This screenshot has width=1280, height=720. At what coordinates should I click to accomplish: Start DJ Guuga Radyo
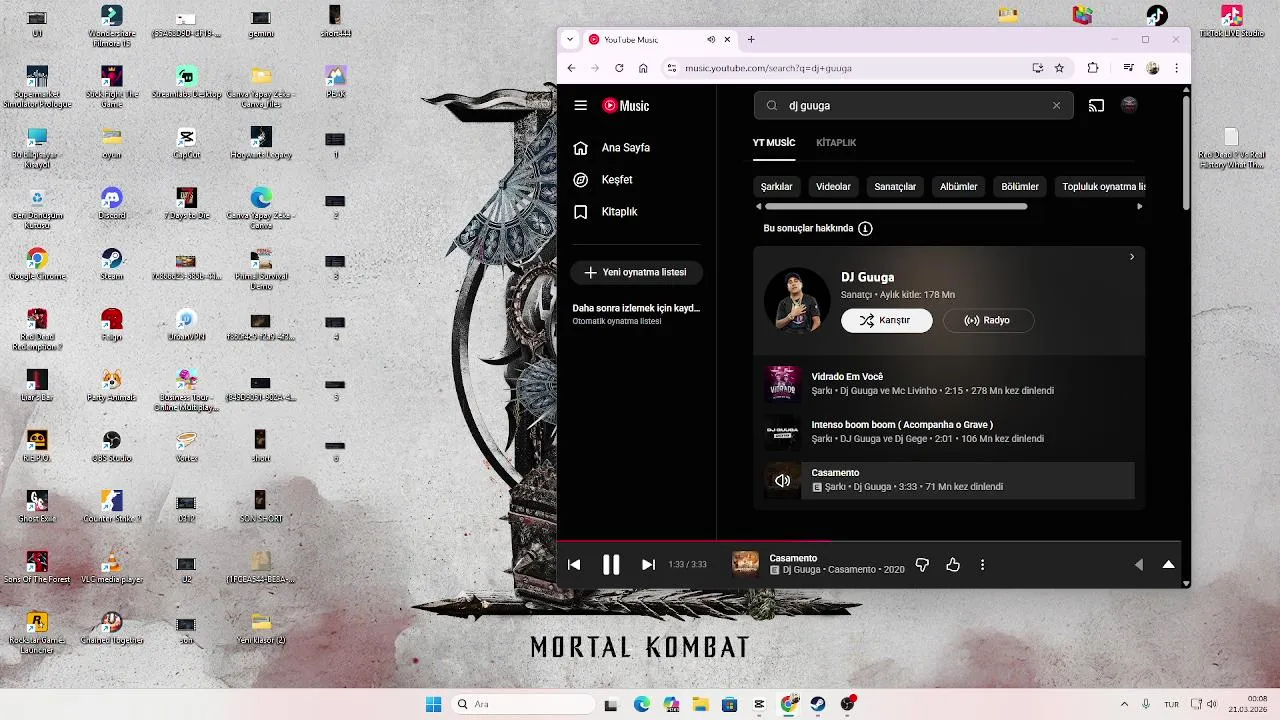(x=988, y=321)
